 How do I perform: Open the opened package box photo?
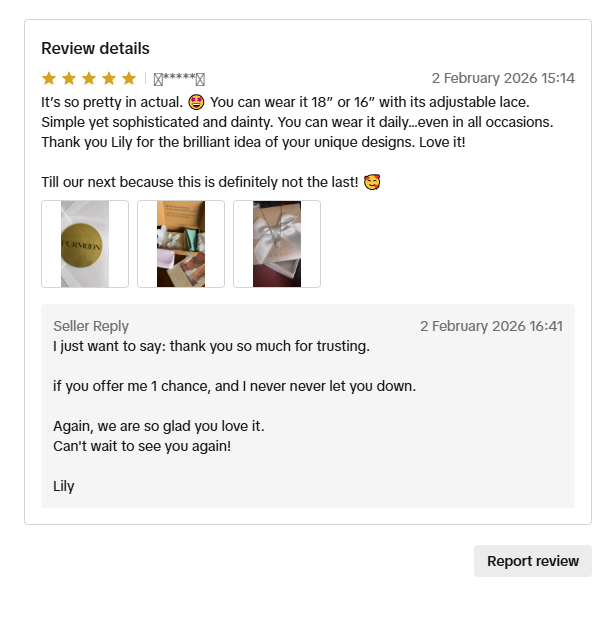181,244
